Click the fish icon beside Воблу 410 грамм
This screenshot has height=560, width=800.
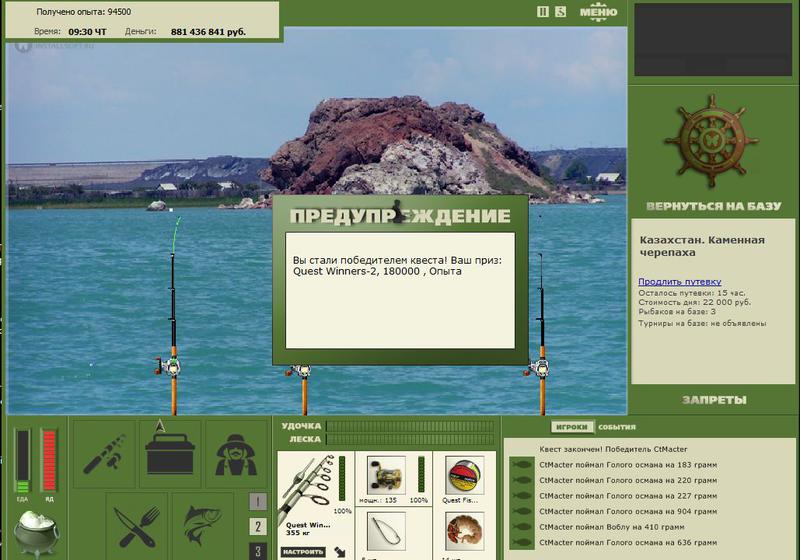[522, 527]
